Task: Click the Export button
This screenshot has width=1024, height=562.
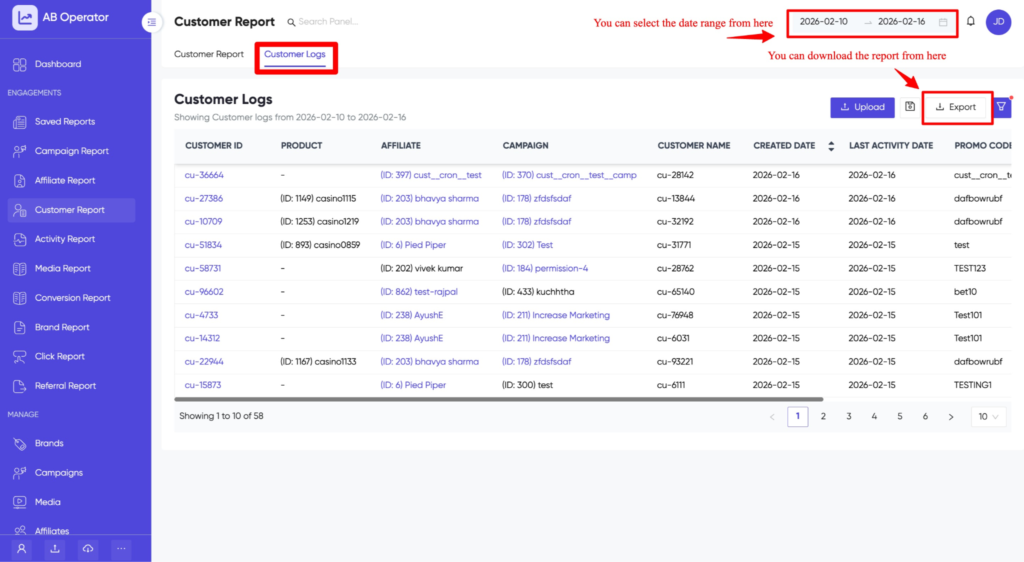Action: (956, 107)
